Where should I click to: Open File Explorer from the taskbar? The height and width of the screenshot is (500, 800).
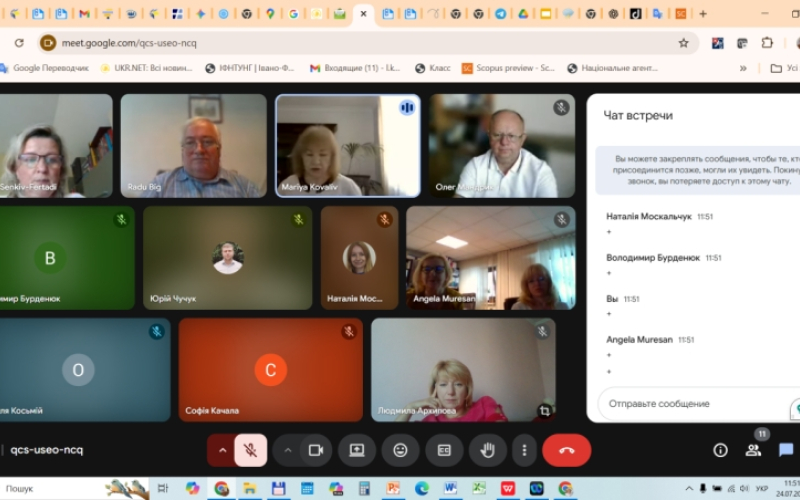click(x=249, y=488)
